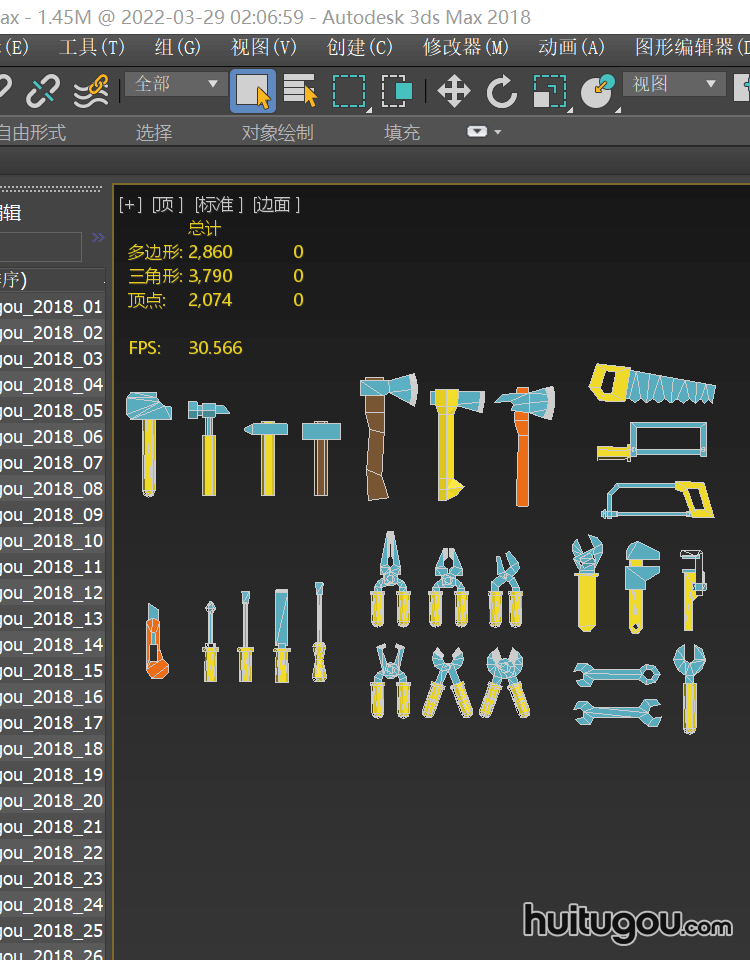Activate the Select Object tool
The image size is (750, 960).
(253, 91)
